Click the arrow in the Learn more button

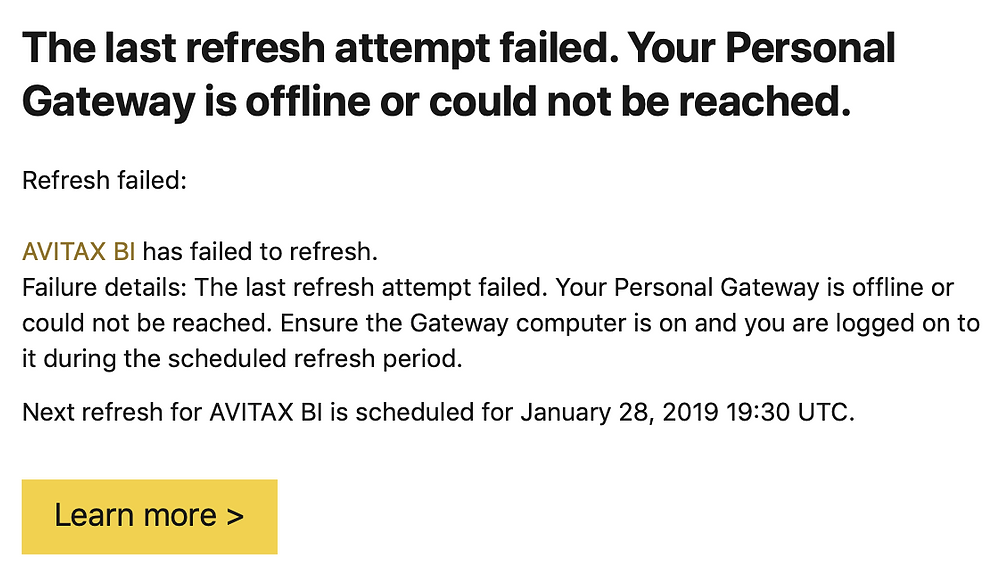(235, 517)
